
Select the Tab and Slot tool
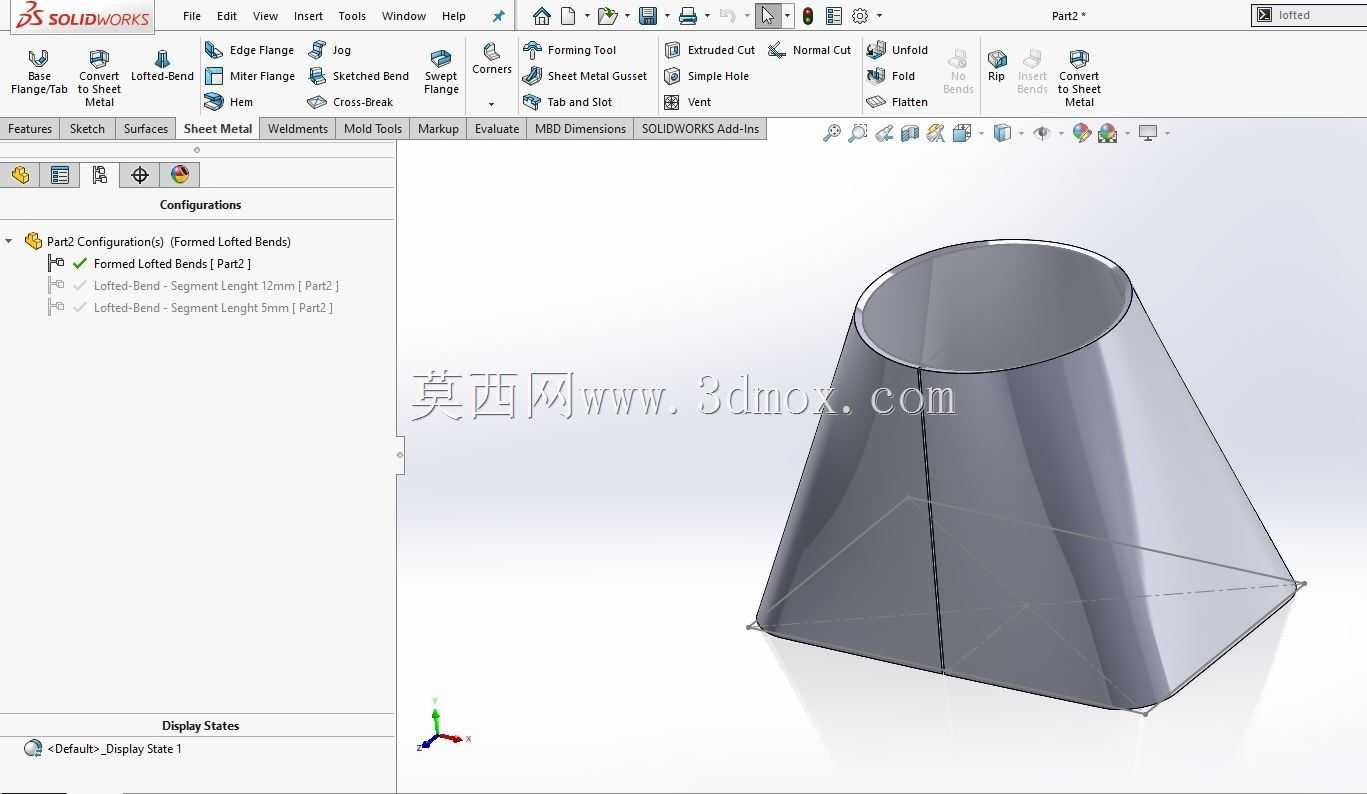point(568,102)
